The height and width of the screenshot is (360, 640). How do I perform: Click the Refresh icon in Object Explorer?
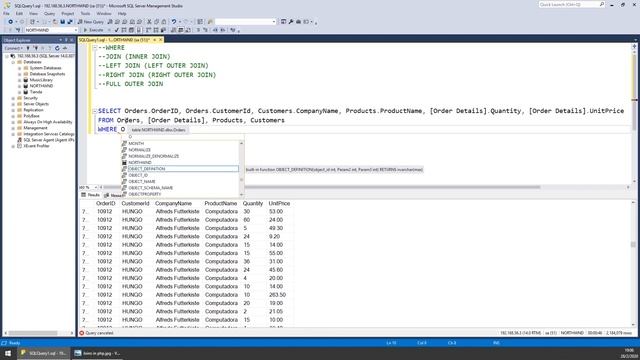(x=57, y=48)
